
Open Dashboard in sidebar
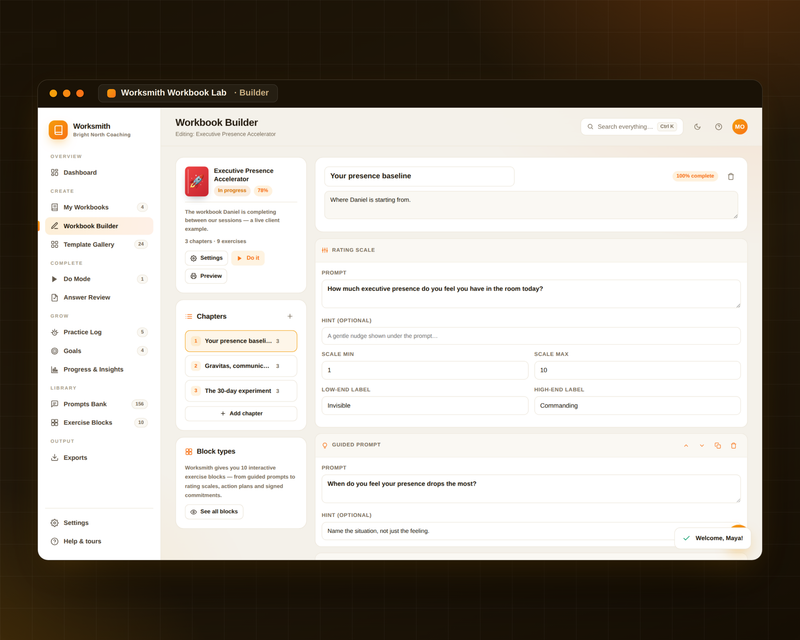[99, 173]
